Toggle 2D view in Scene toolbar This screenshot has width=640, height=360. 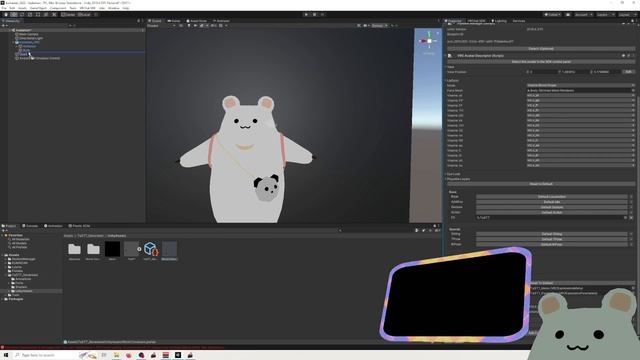point(181,26)
